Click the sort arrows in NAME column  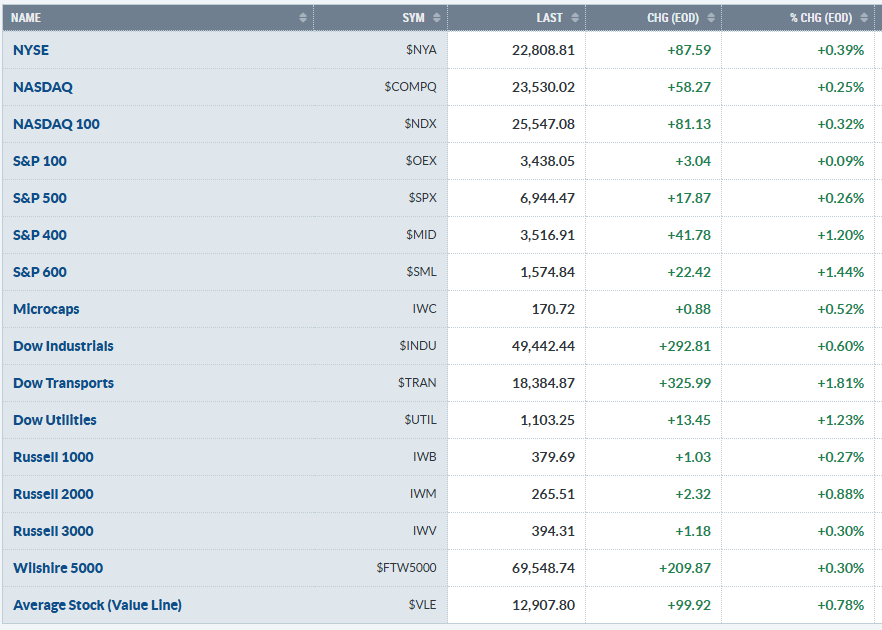pos(303,18)
